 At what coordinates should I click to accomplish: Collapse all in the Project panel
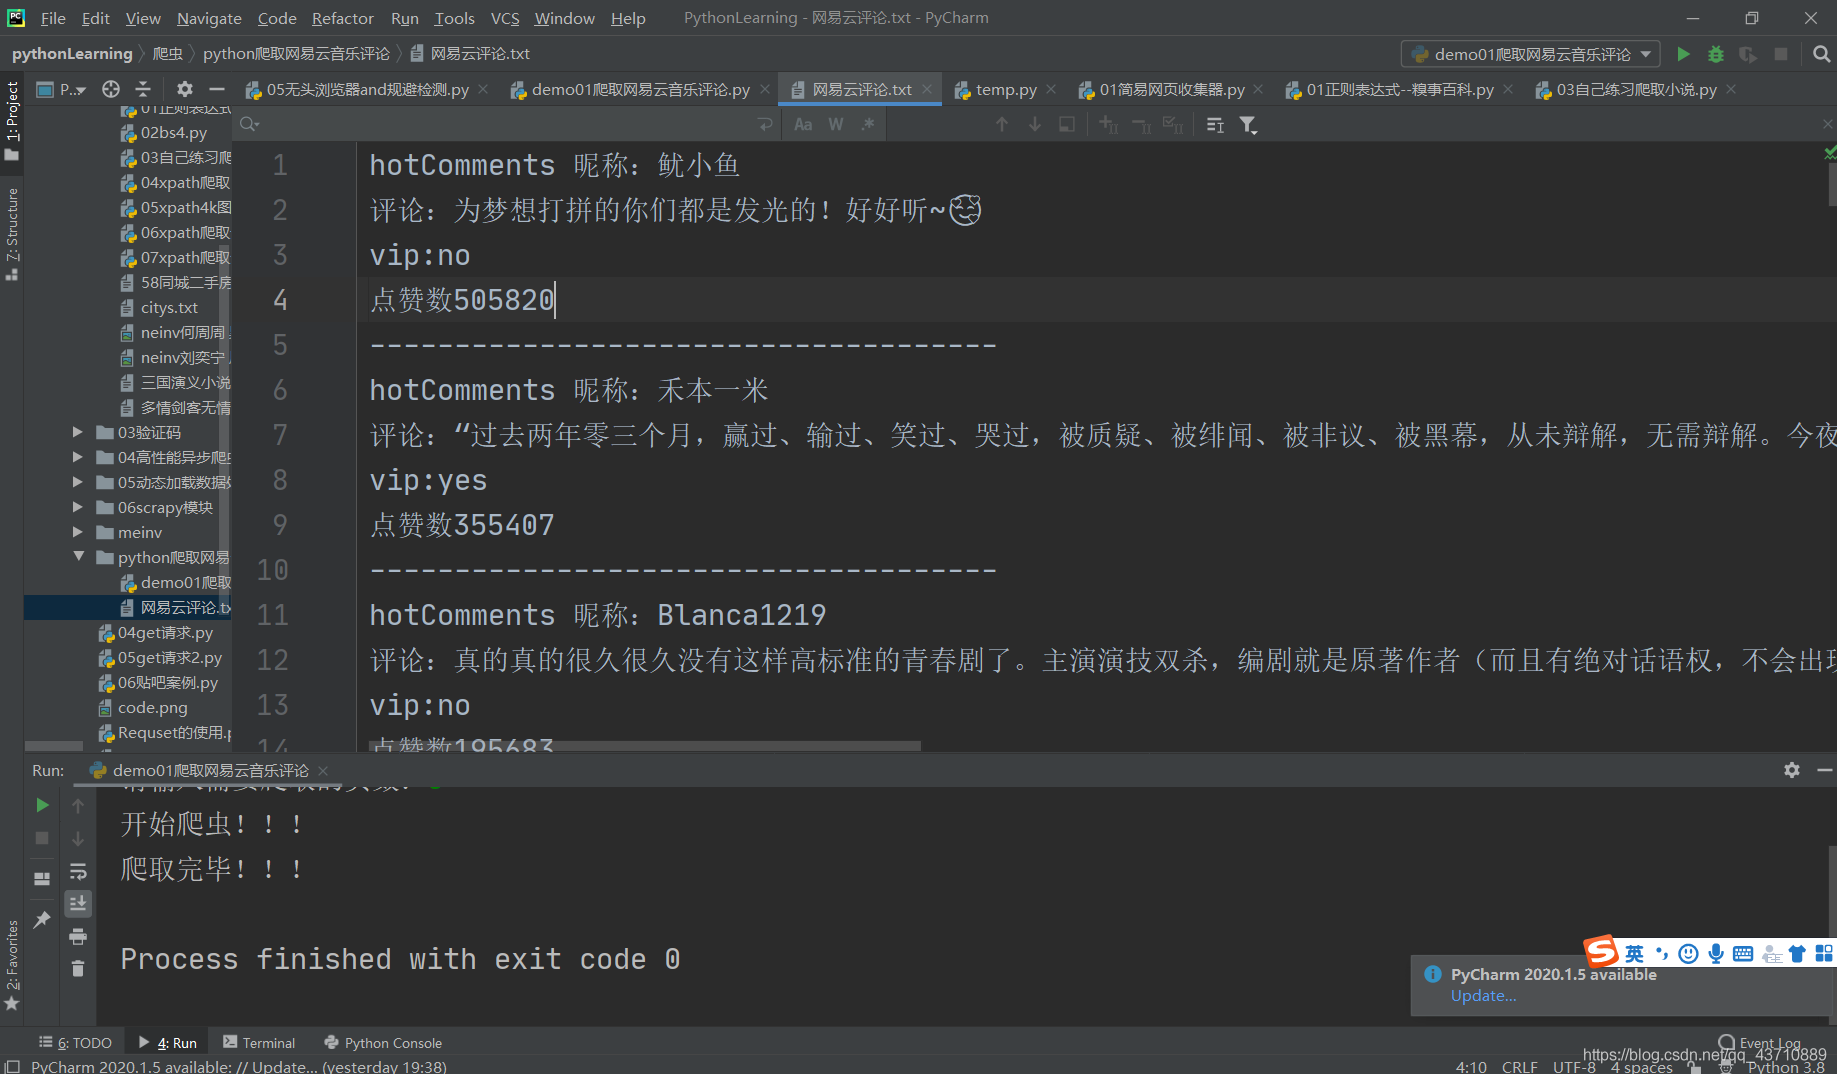(143, 89)
